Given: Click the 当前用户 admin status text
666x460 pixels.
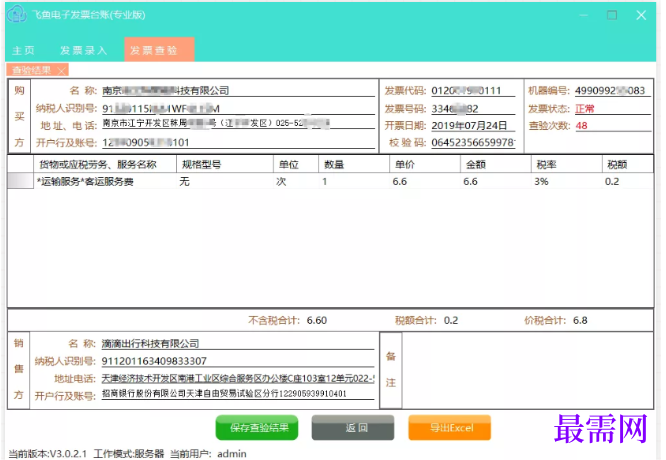Looking at the screenshot, I should click(208, 454).
